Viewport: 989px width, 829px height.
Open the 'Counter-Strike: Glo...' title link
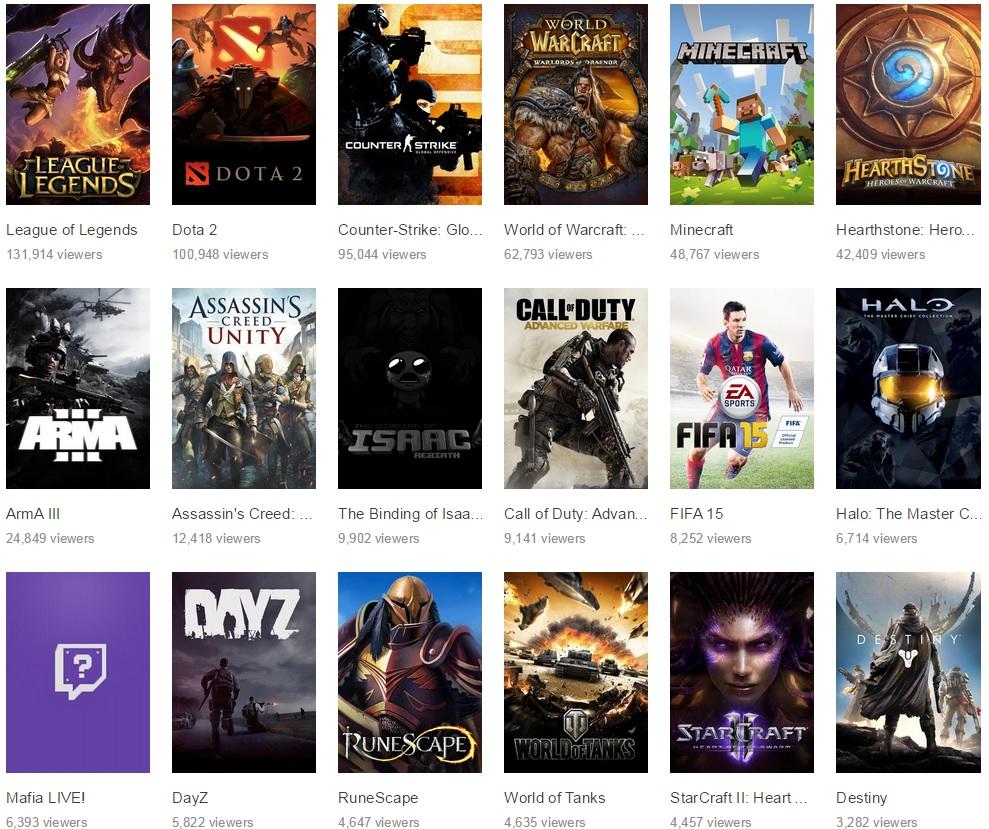410,230
